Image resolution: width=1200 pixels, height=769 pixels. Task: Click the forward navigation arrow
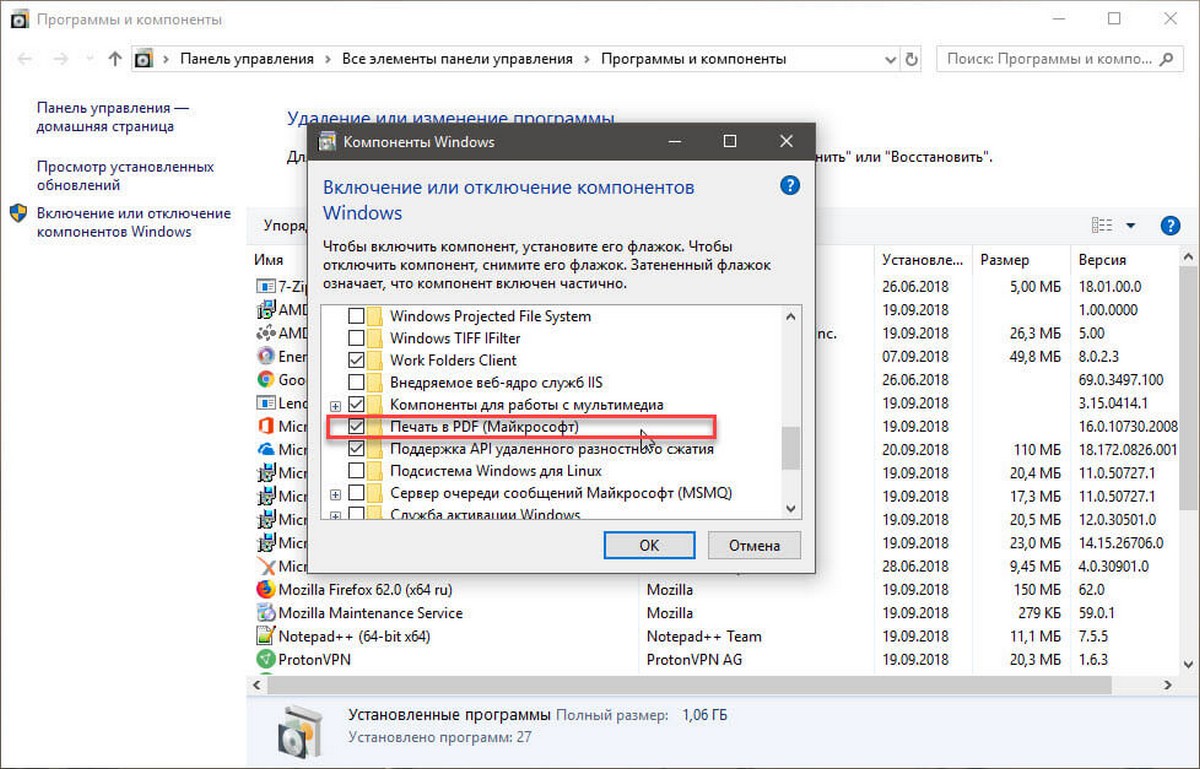coord(62,59)
